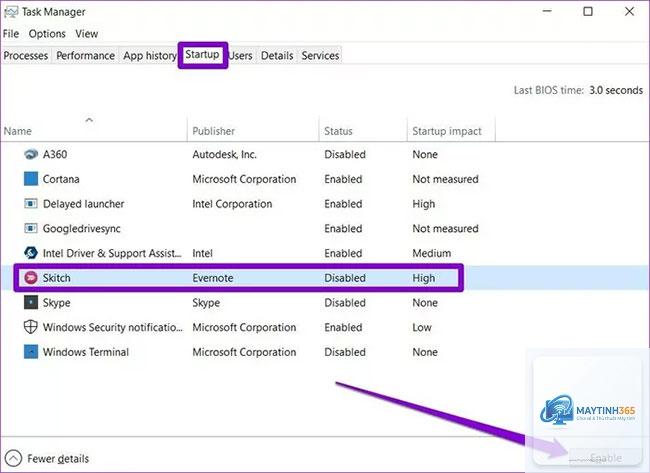Image resolution: width=650 pixels, height=473 pixels.
Task: Switch to the Performance tab
Action: [x=85, y=56]
